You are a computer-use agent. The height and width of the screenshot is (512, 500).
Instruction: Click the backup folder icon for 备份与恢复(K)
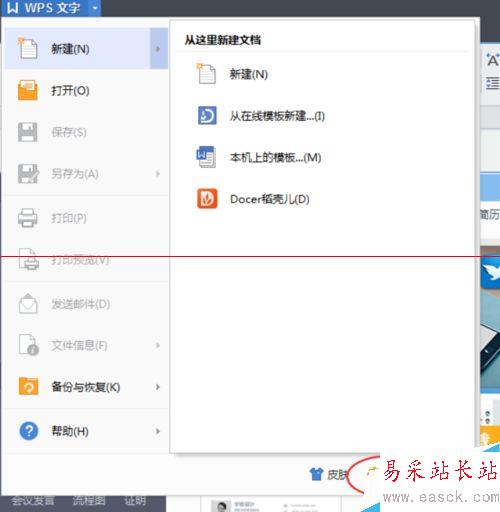click(28, 386)
